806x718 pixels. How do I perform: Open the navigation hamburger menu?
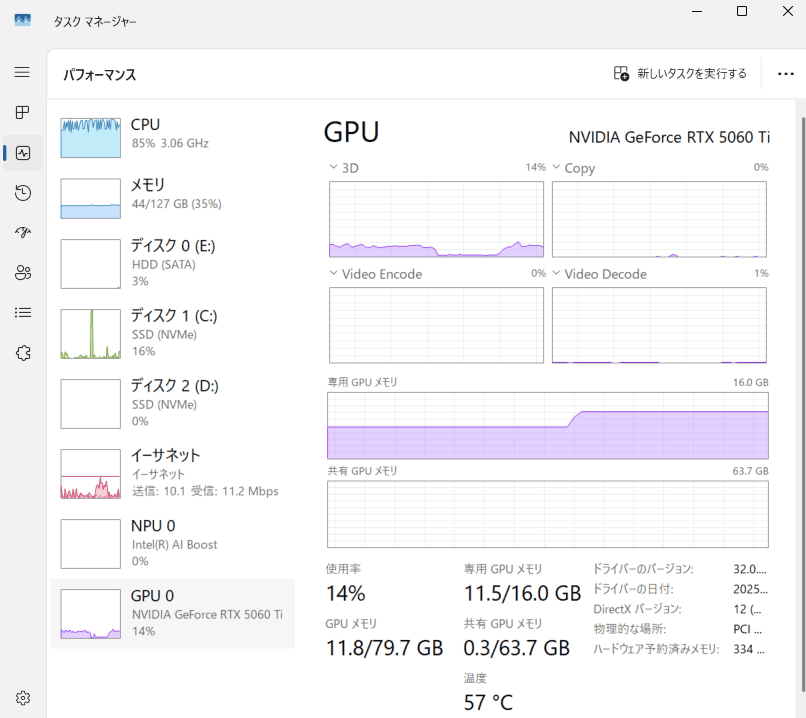click(x=22, y=72)
